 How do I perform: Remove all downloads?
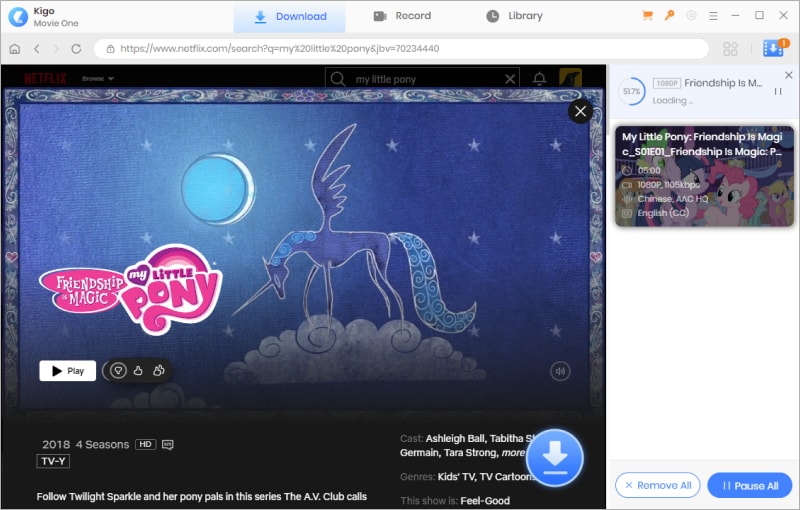coord(658,486)
